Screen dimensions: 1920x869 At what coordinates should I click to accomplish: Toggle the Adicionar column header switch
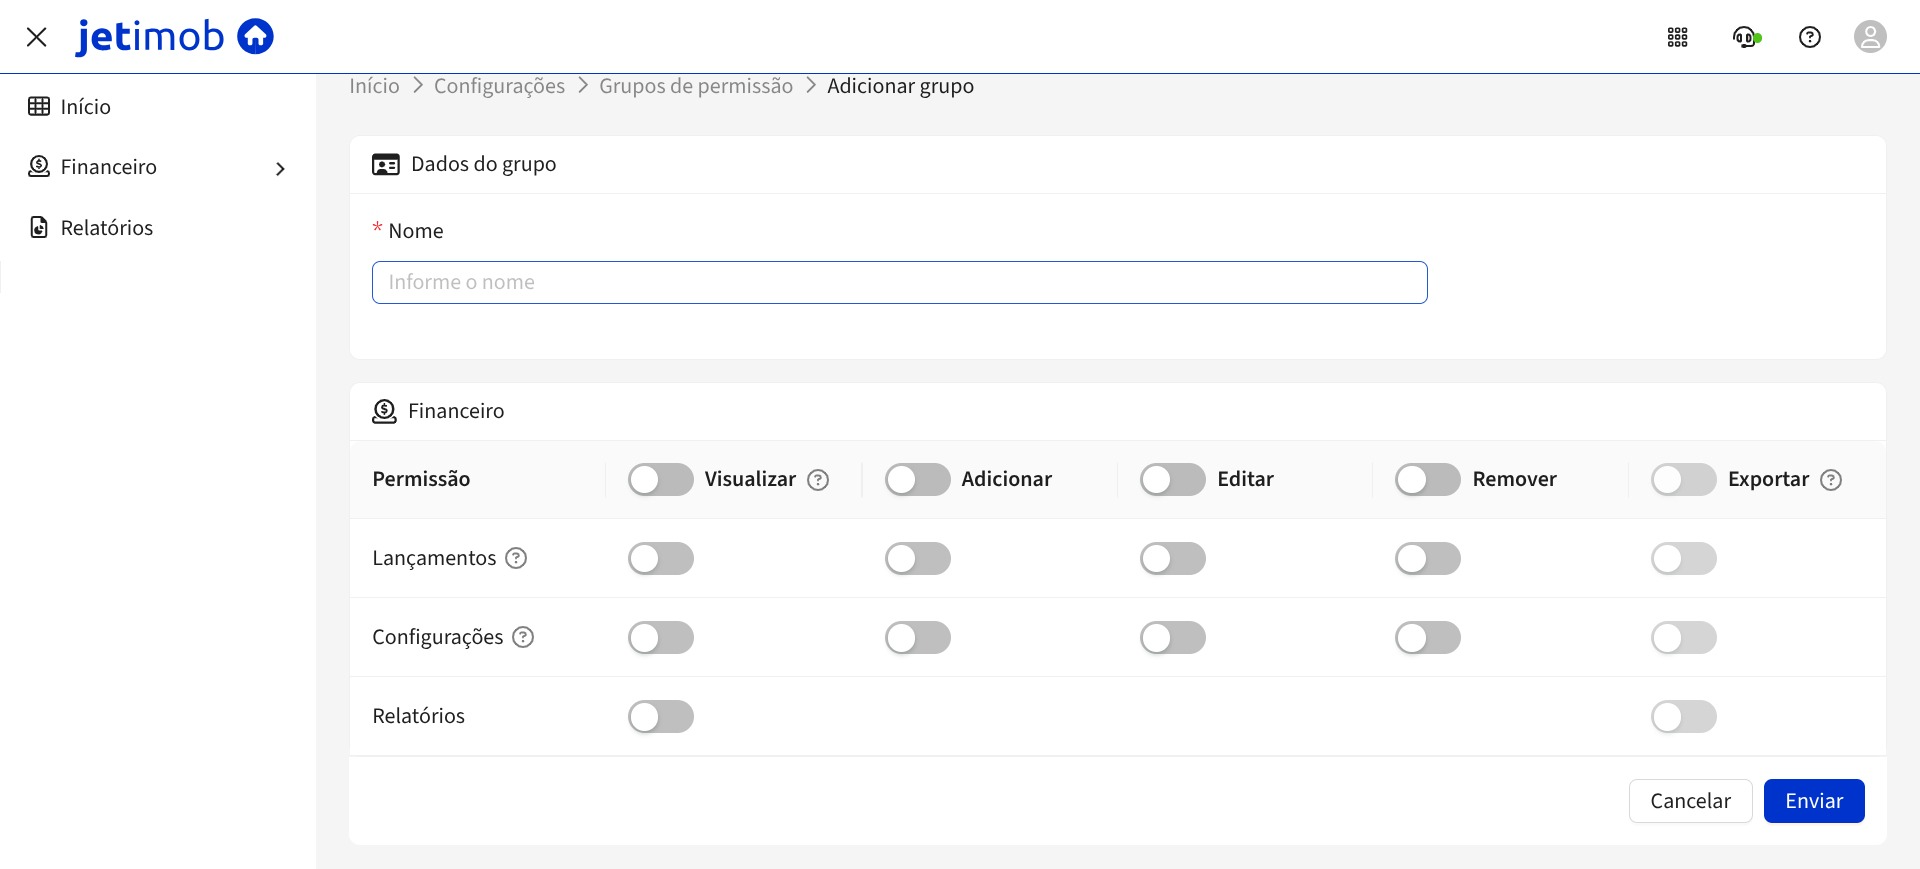(x=917, y=479)
